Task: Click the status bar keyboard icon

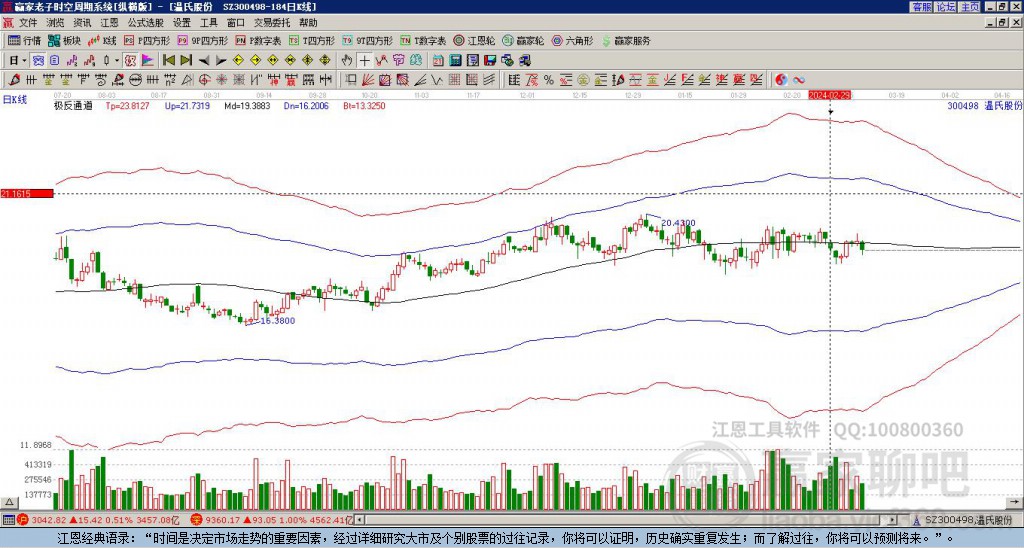Action: pyautogui.click(x=8, y=520)
